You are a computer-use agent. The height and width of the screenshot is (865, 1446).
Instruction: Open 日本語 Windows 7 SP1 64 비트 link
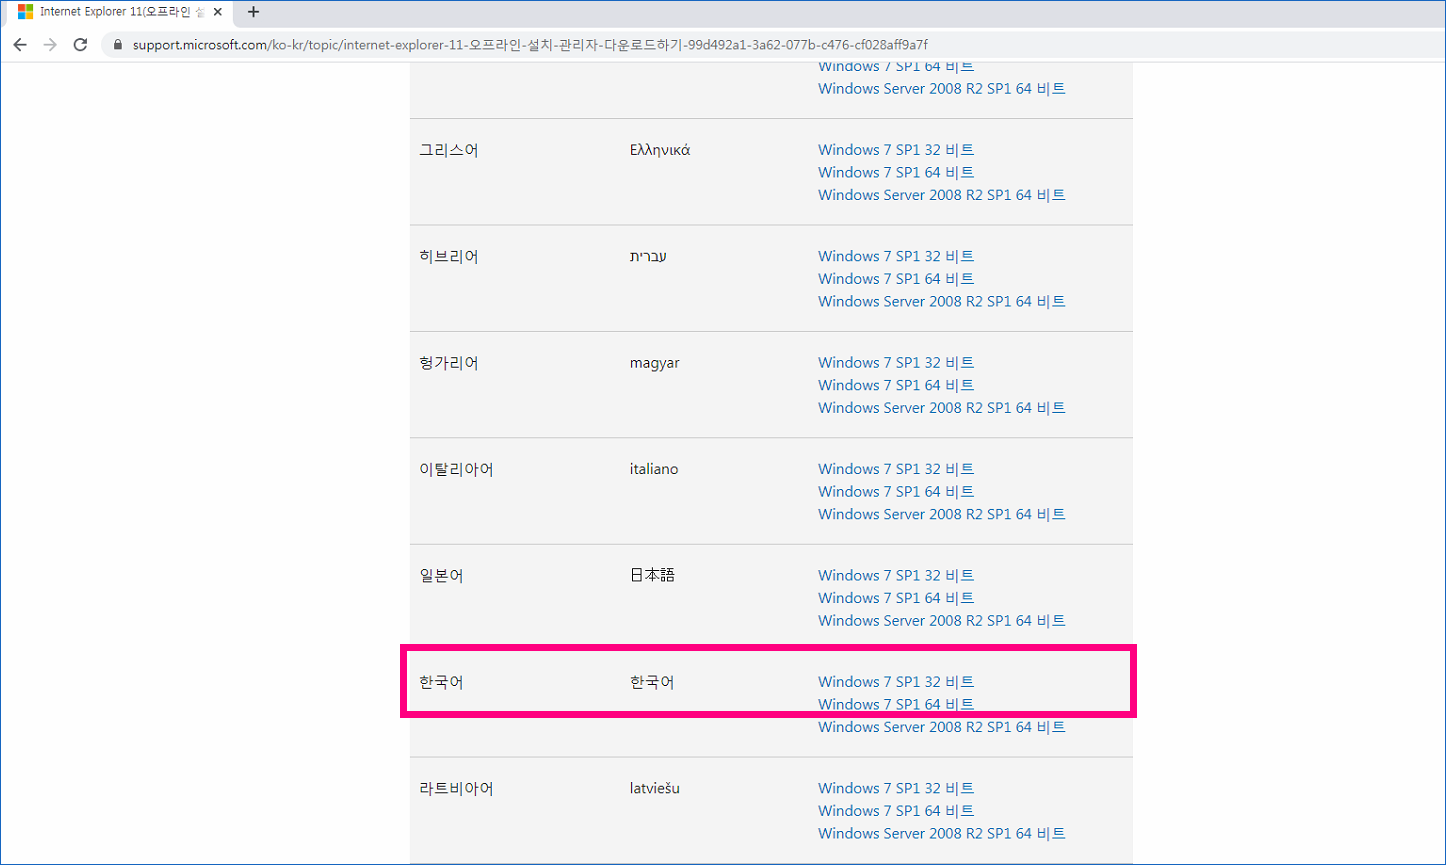click(x=896, y=598)
